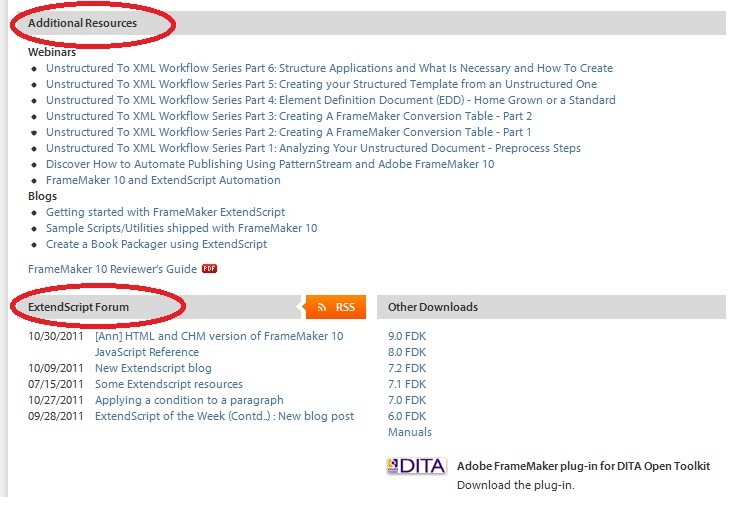Open Conversion Table Part 2 webinar
This screenshot has width=736, height=507.
point(288,116)
